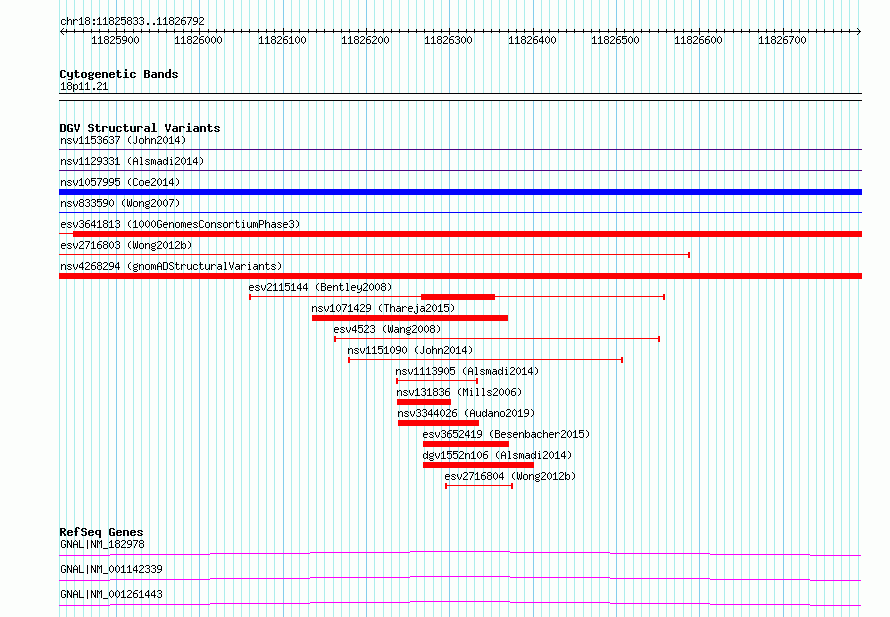Click the chr18:11825833..11826792 coordinate label
Viewport: 890px width, 617px height.
[x=132, y=21]
